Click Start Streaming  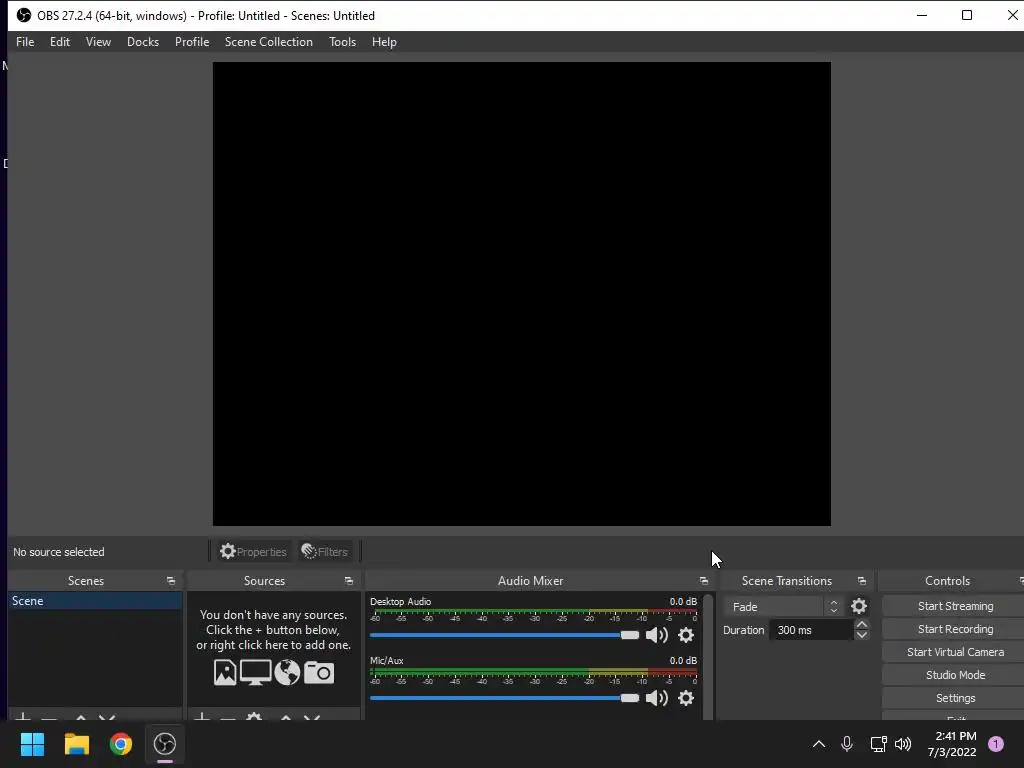click(955, 606)
